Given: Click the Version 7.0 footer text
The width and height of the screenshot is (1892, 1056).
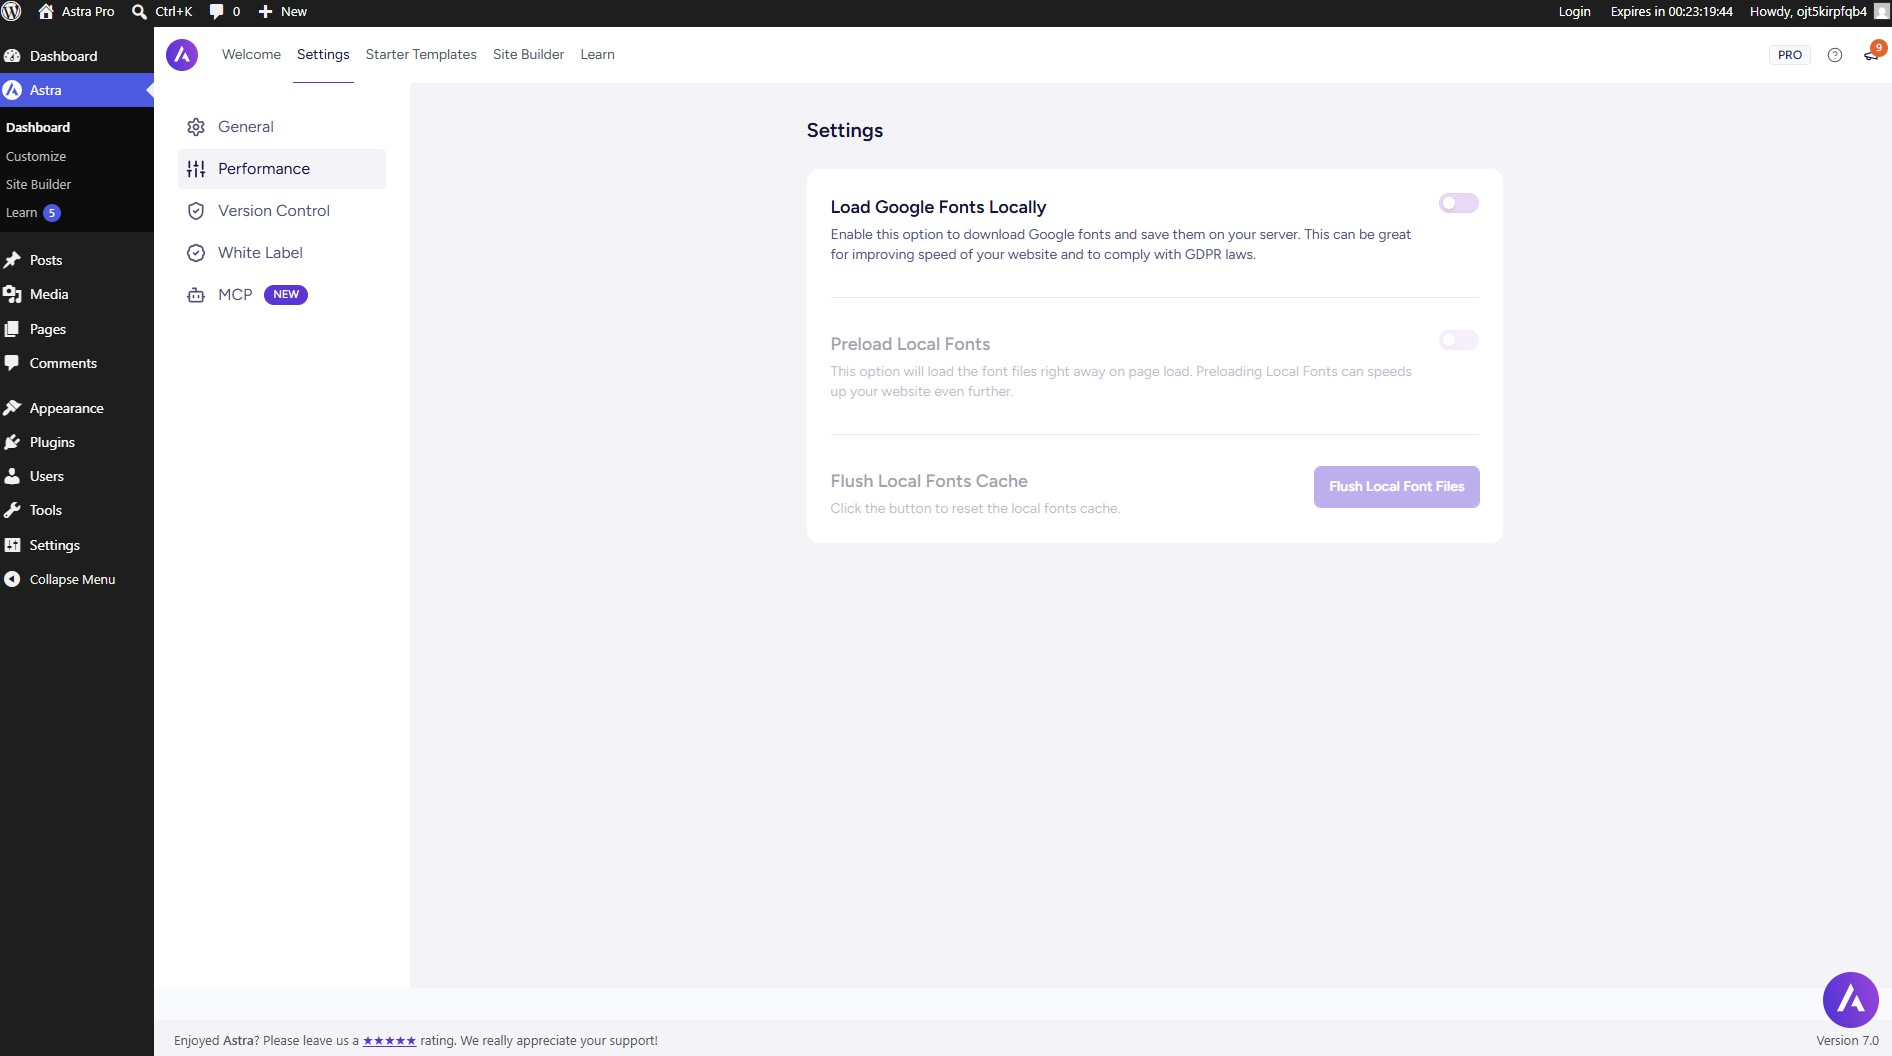Looking at the screenshot, I should [1847, 1041].
